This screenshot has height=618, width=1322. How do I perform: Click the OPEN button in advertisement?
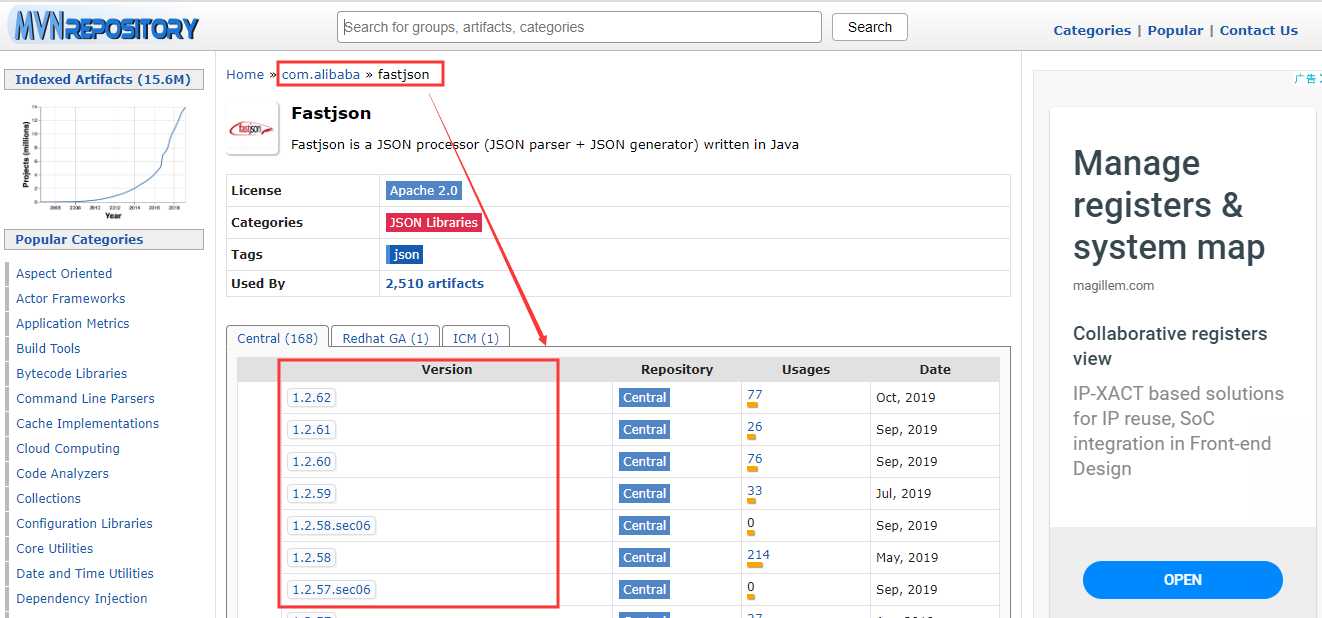click(1182, 580)
